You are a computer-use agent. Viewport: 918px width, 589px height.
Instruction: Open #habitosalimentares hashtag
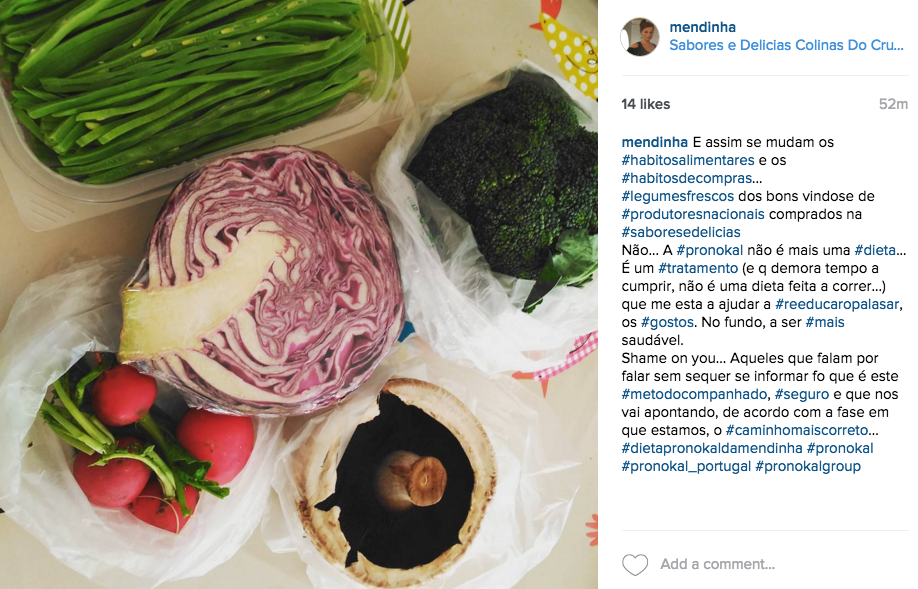click(688, 160)
